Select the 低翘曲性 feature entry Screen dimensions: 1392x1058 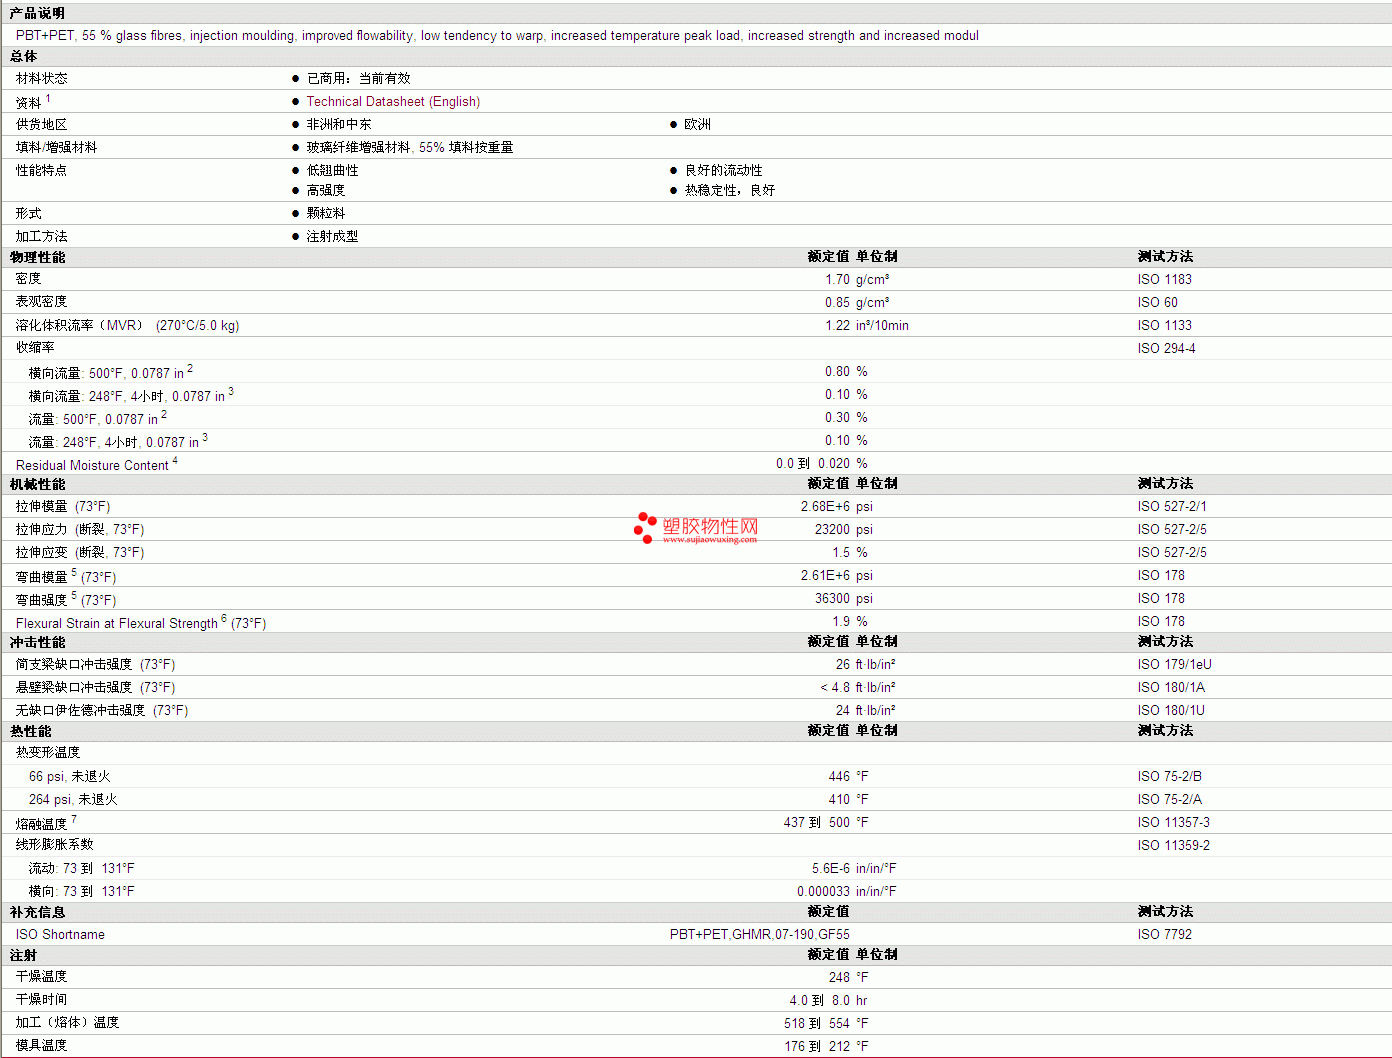click(333, 170)
